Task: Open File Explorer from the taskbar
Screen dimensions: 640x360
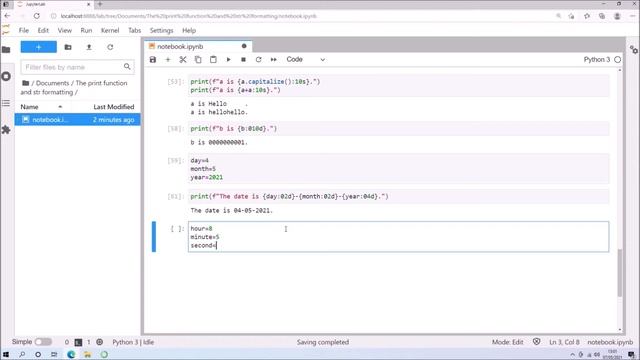Action: click(87, 354)
